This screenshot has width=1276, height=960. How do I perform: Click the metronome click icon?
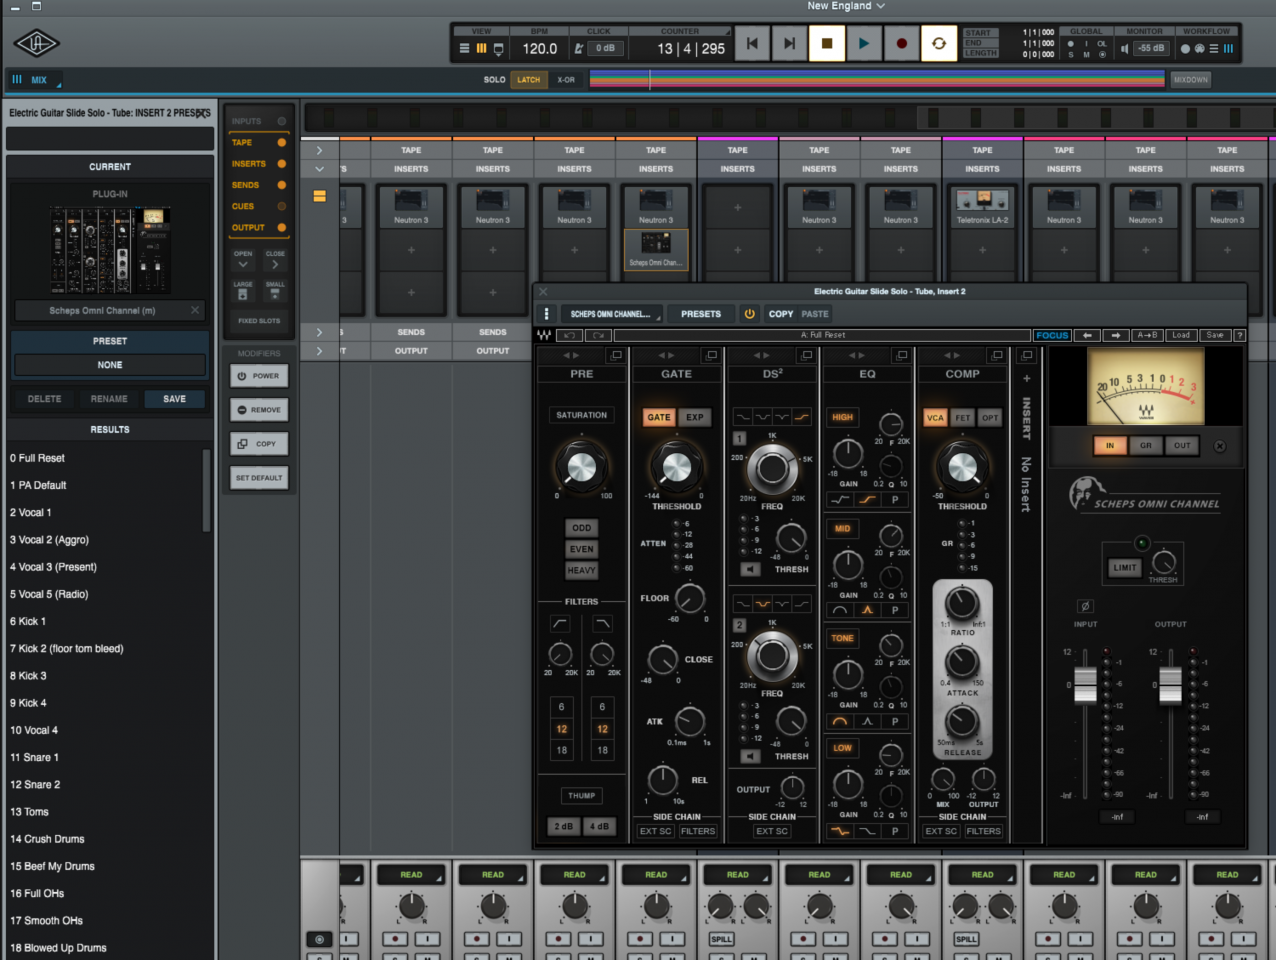coord(578,48)
